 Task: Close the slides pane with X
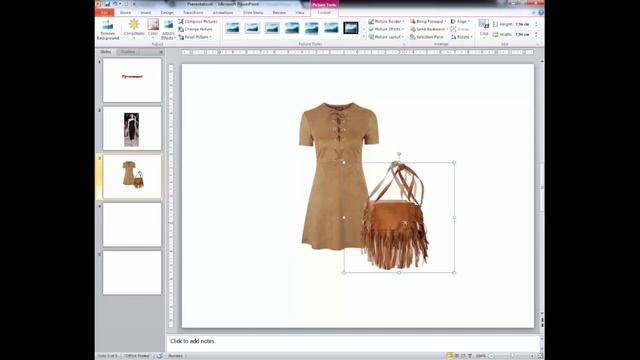point(161,52)
